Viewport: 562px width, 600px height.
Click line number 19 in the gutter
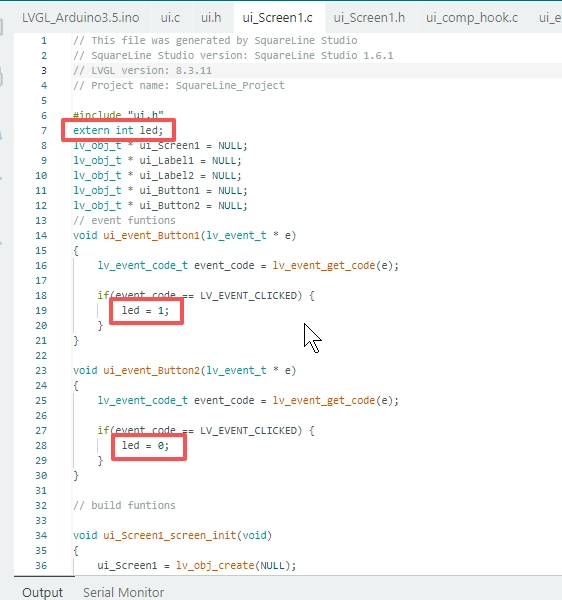point(41,310)
